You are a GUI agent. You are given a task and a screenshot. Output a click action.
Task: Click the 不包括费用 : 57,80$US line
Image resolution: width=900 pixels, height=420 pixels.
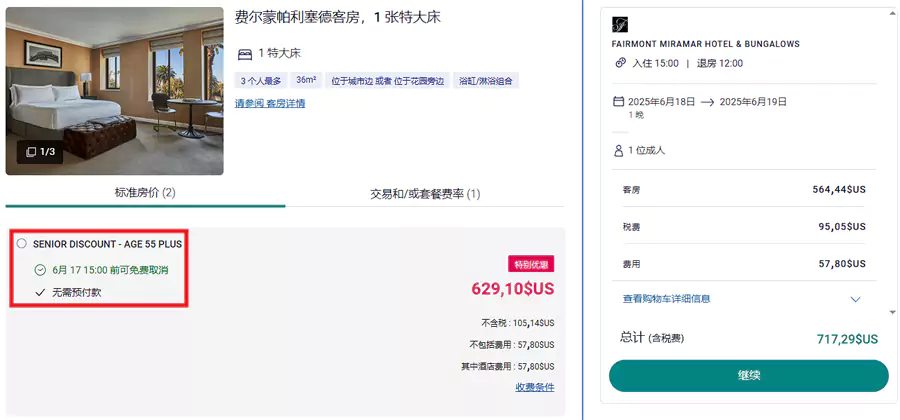point(512,345)
